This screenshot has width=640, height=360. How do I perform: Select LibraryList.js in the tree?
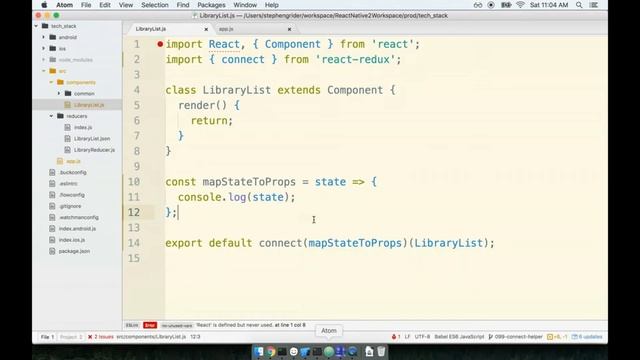click(89, 105)
